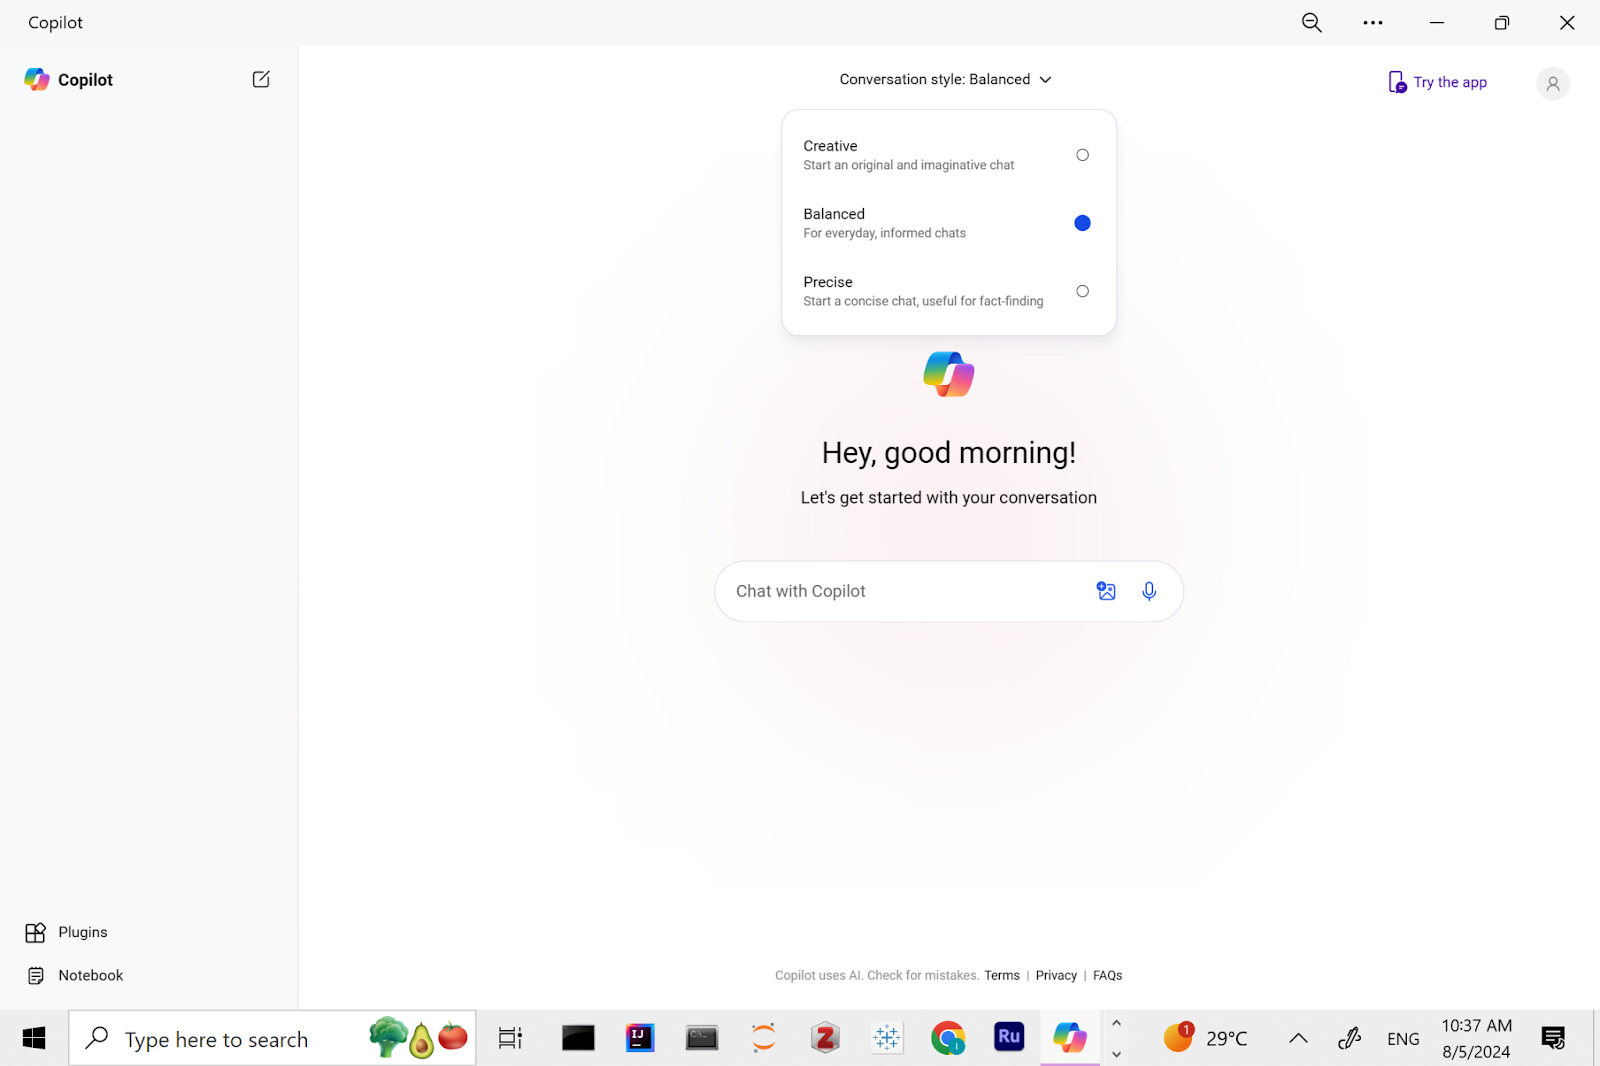This screenshot has height=1066, width=1600.
Task: Click the Copilot logo in the sidebar
Action: coord(37,80)
